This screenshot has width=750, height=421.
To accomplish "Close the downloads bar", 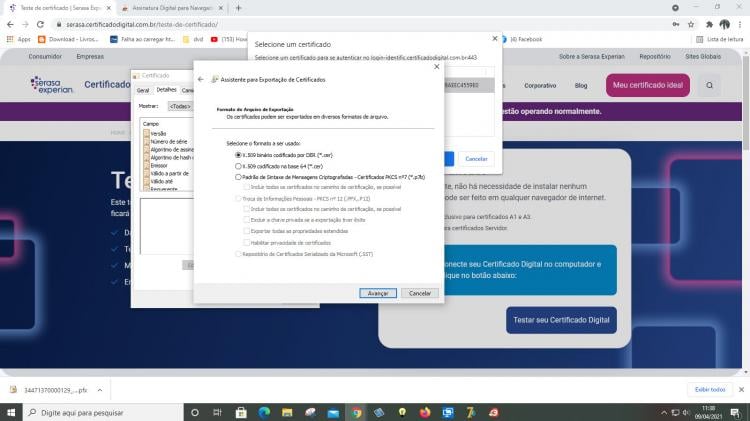I will click(x=741, y=390).
